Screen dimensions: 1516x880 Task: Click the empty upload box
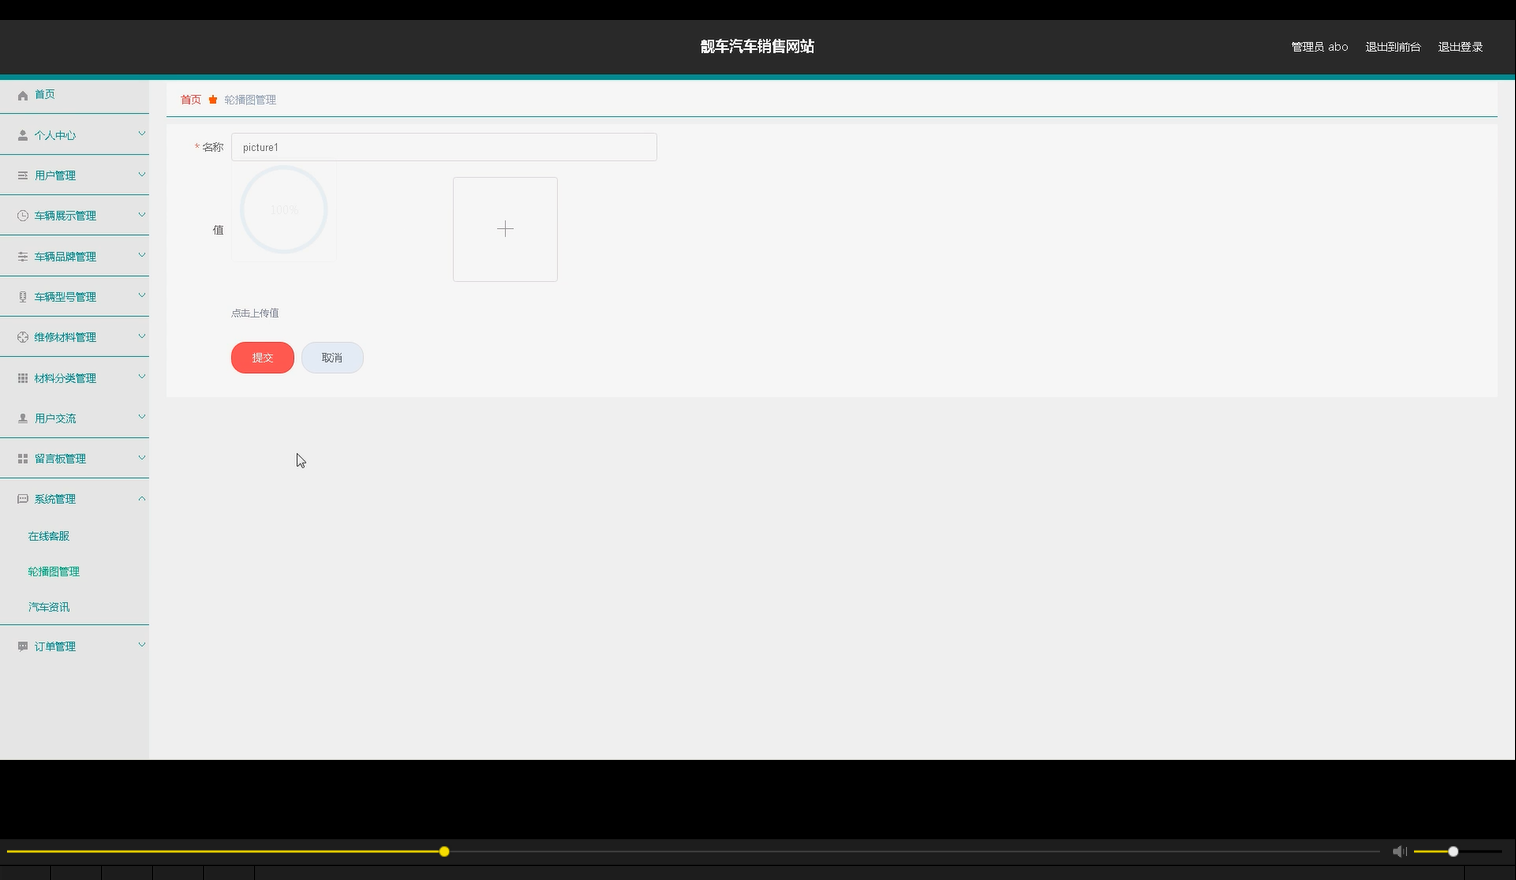tap(505, 229)
